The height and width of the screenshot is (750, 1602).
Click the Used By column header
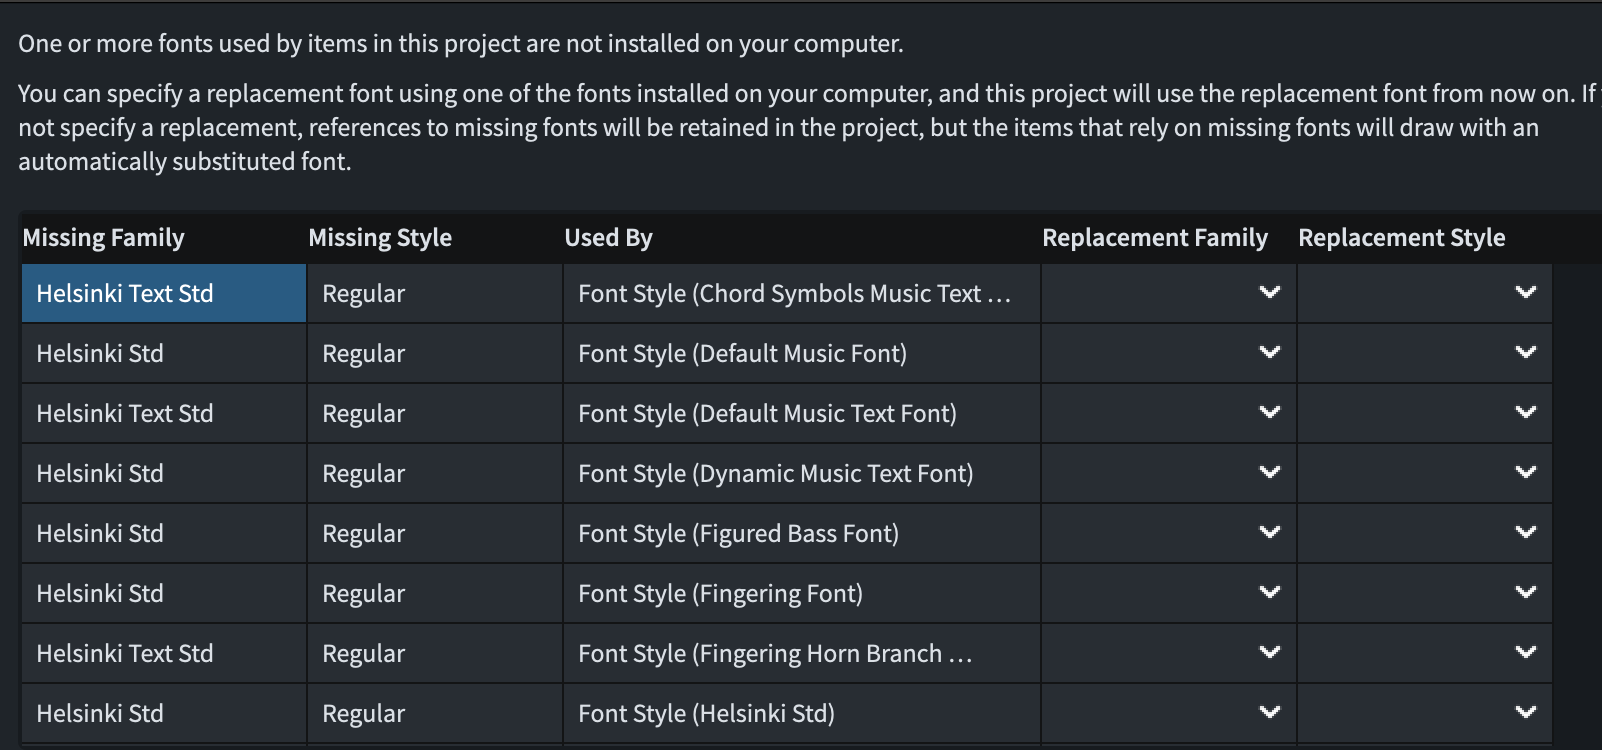[x=608, y=238]
